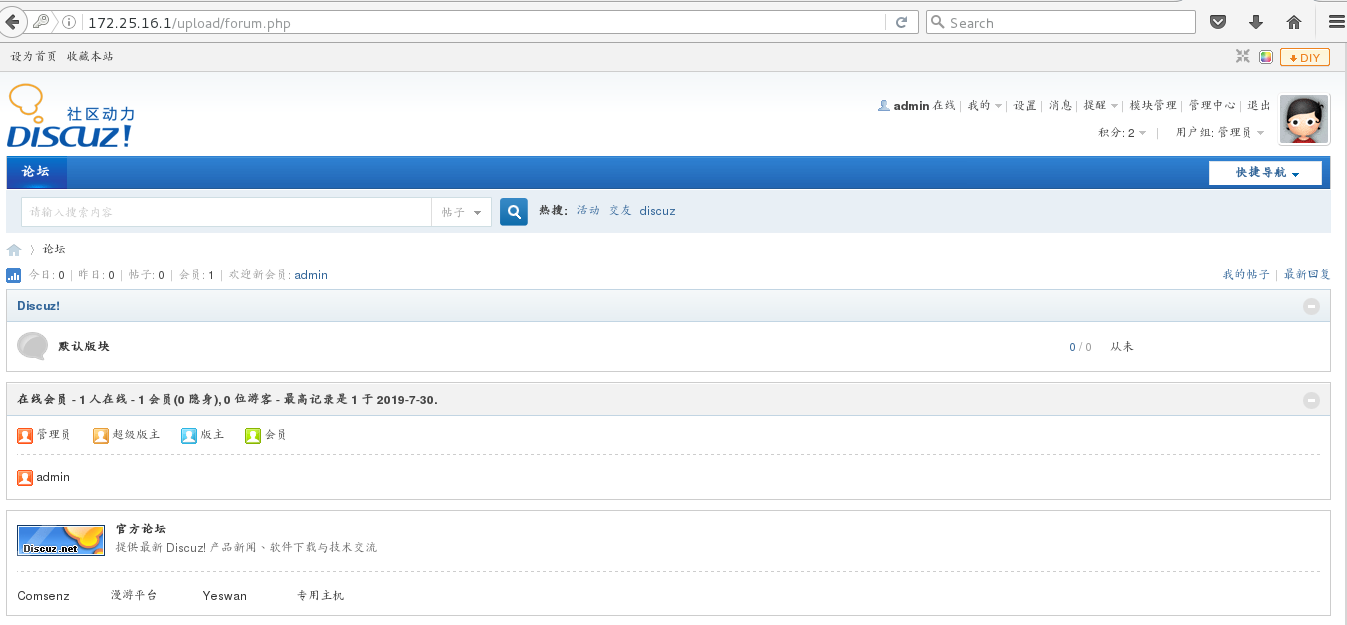Select the 论坛 navigation tab

click(x=36, y=172)
